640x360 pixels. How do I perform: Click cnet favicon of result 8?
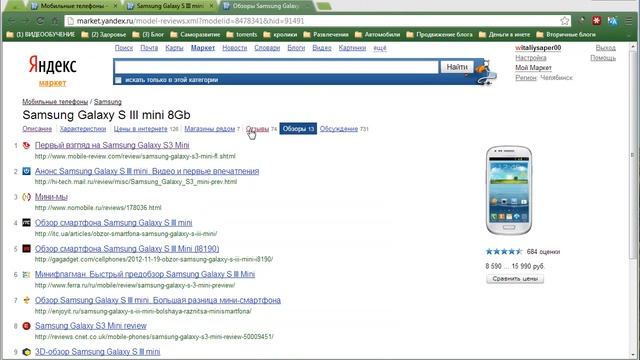(26, 326)
